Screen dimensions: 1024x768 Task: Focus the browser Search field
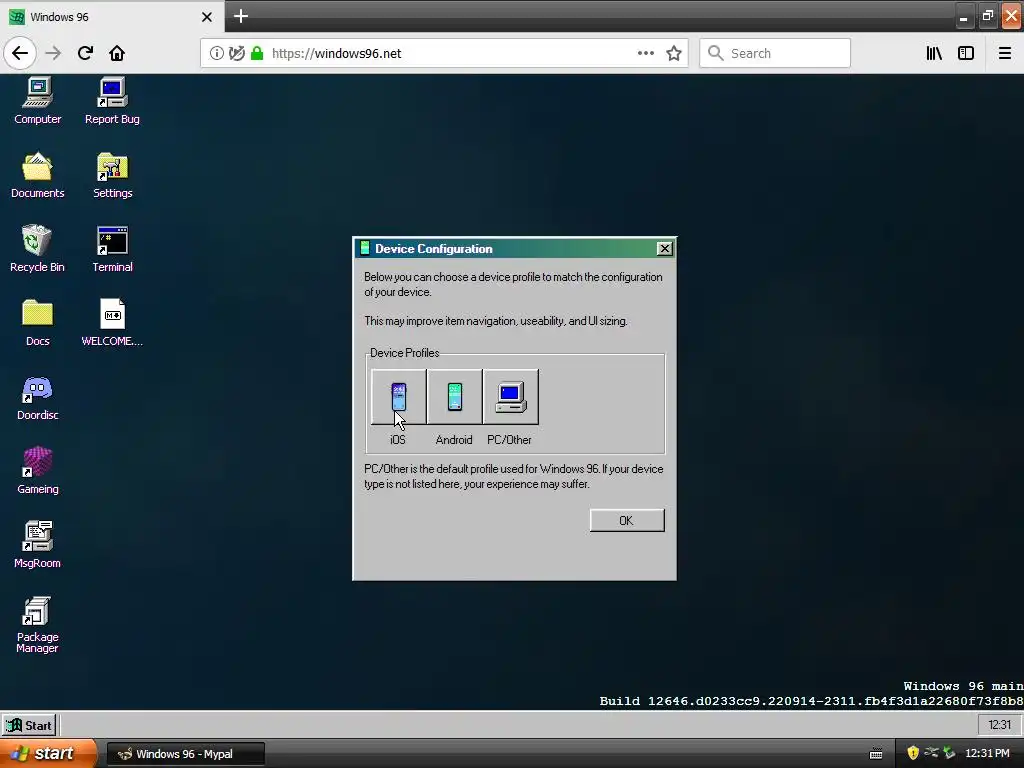point(775,54)
